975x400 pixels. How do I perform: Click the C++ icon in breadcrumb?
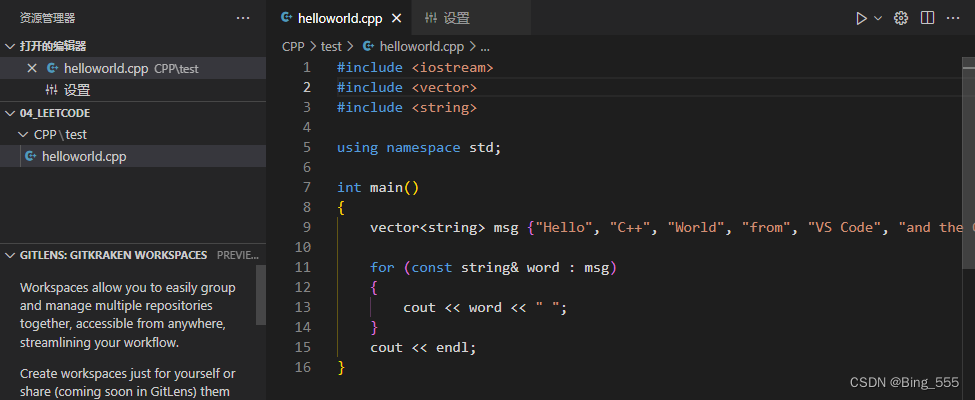(x=368, y=46)
